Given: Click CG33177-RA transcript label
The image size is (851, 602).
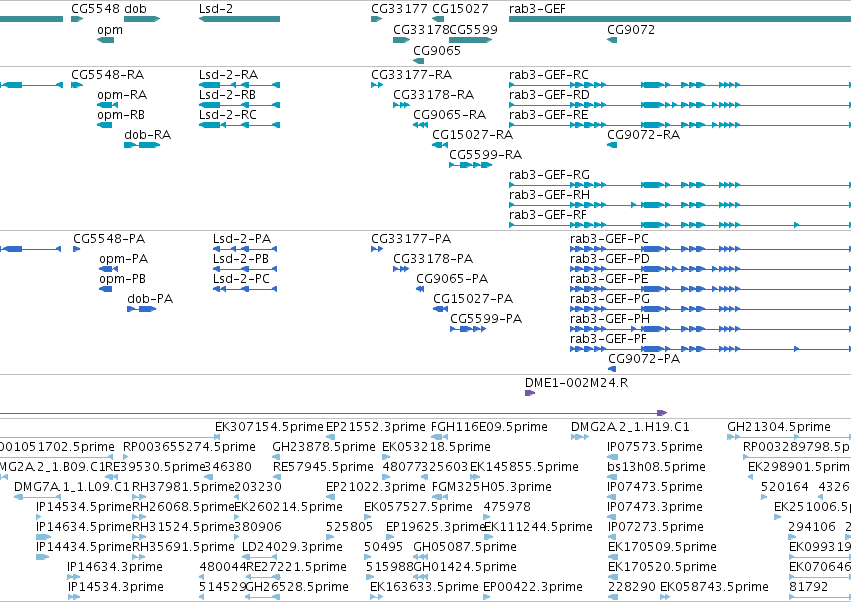Looking at the screenshot, I should (411, 75).
